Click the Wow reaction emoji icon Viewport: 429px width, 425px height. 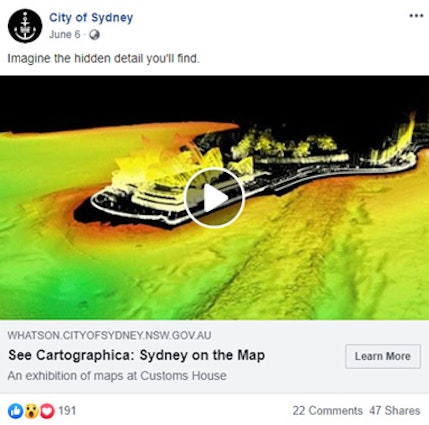click(x=31, y=411)
